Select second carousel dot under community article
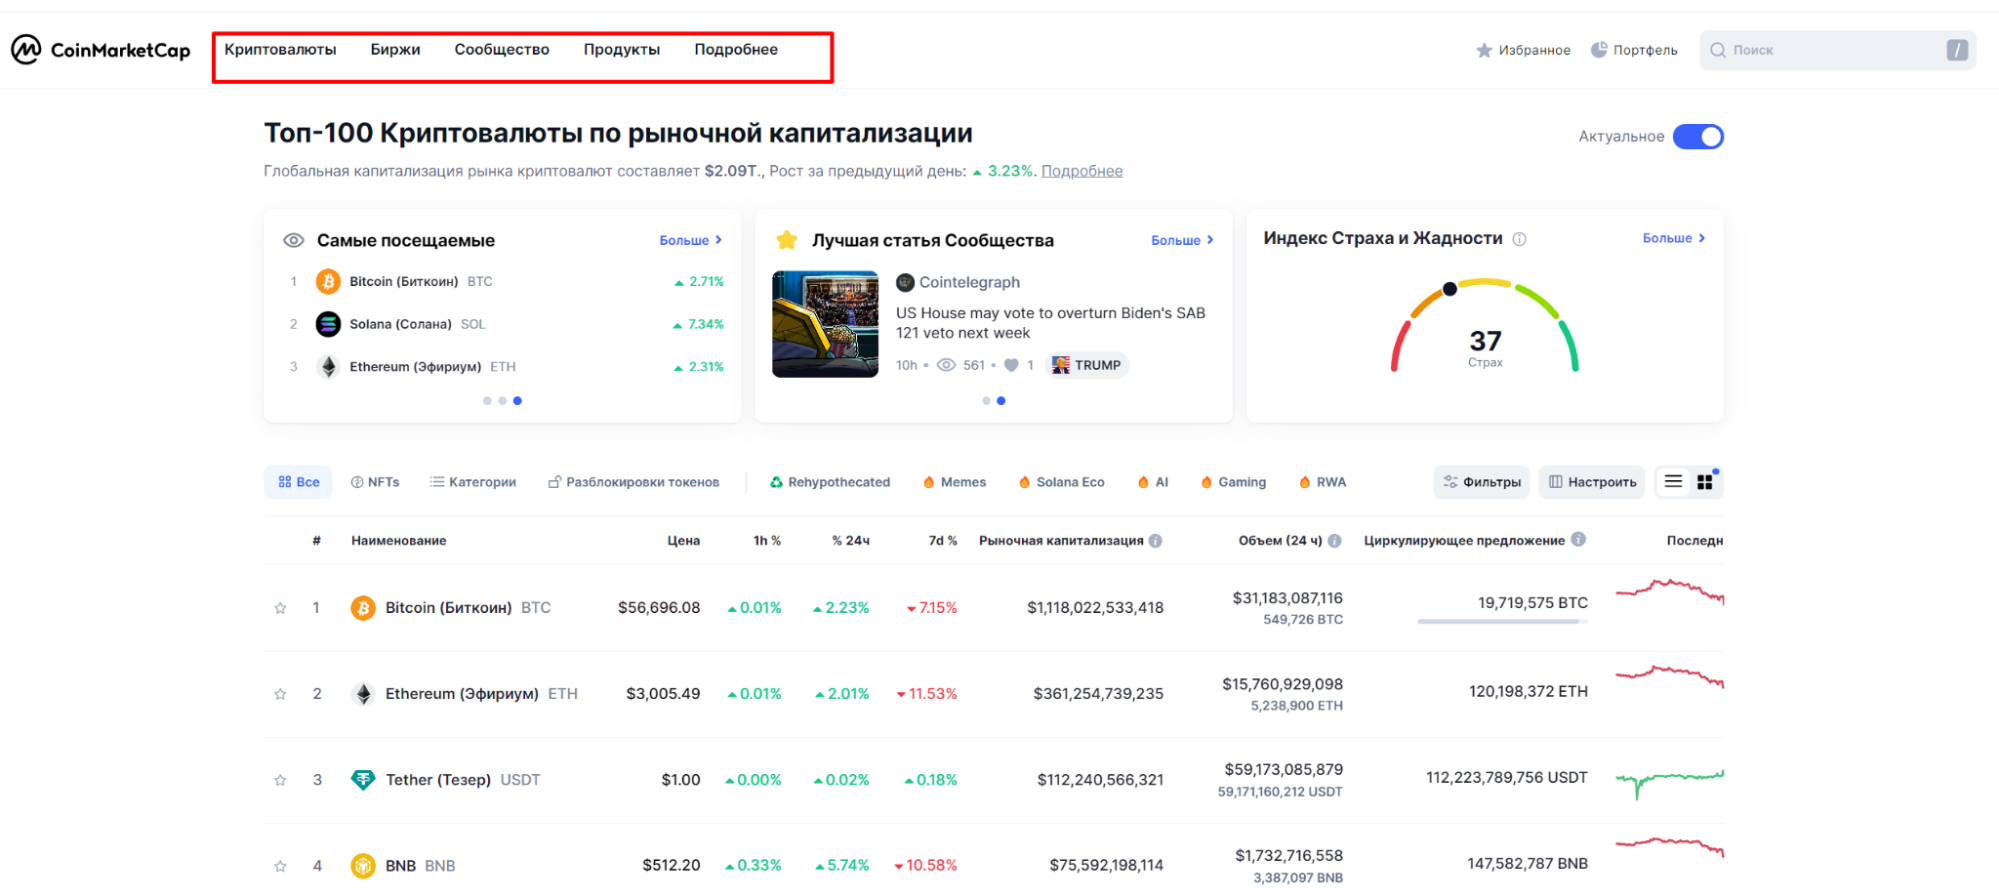This screenshot has width=1999, height=888. pos(1001,401)
